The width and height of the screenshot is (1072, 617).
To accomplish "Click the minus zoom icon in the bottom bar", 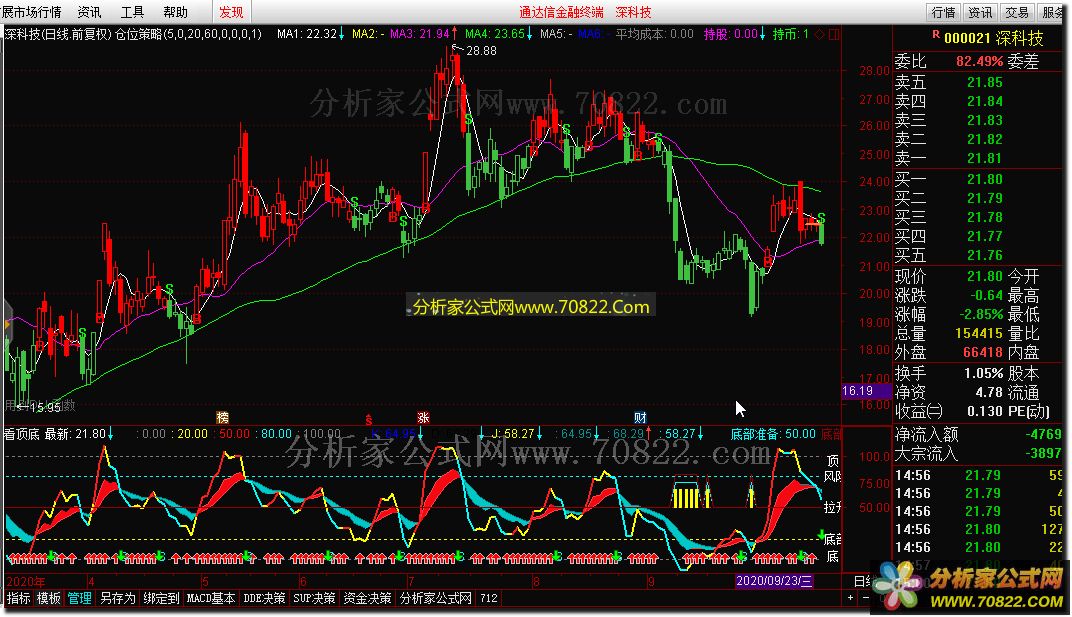I will [x=866, y=598].
